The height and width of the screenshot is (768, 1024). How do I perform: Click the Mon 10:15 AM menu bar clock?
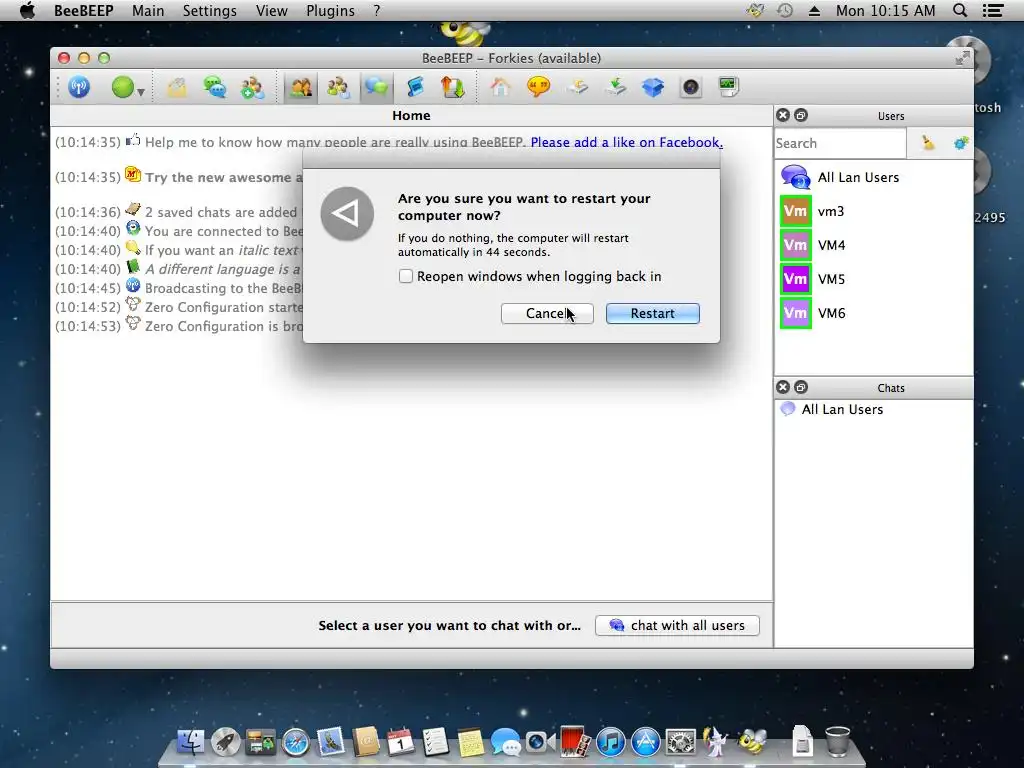(886, 11)
